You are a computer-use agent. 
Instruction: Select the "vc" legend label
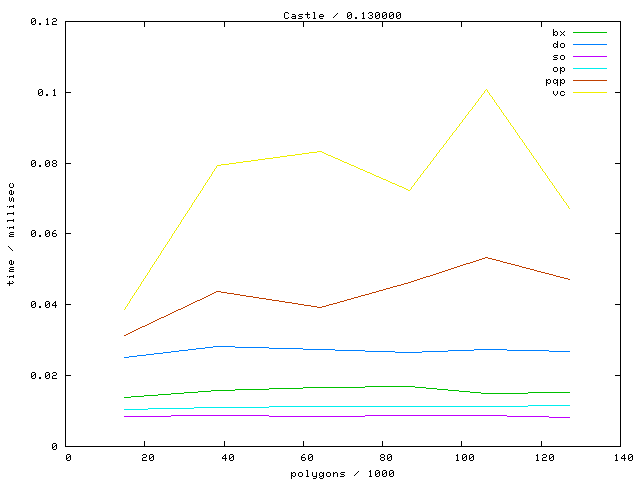pyautogui.click(x=558, y=93)
